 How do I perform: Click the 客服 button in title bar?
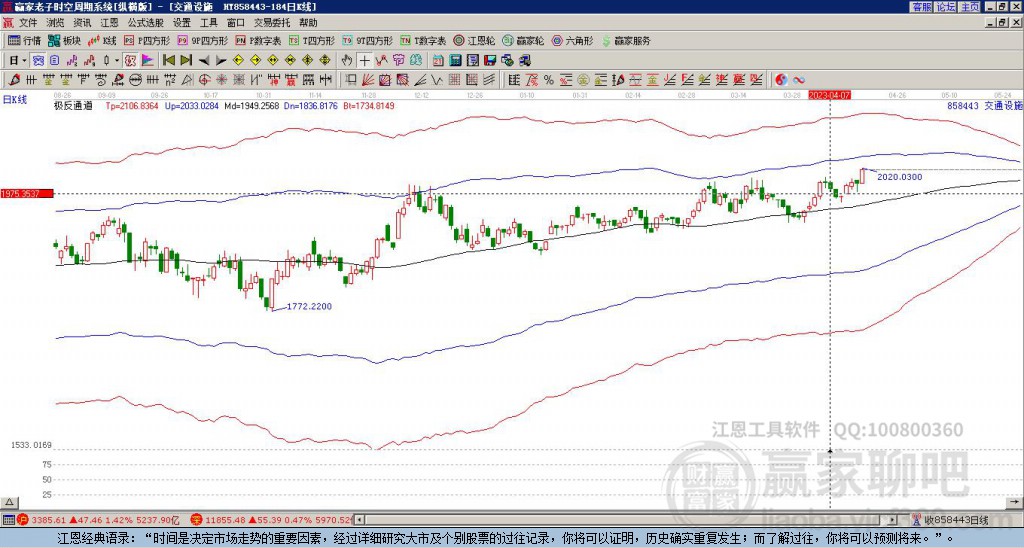click(921, 7)
